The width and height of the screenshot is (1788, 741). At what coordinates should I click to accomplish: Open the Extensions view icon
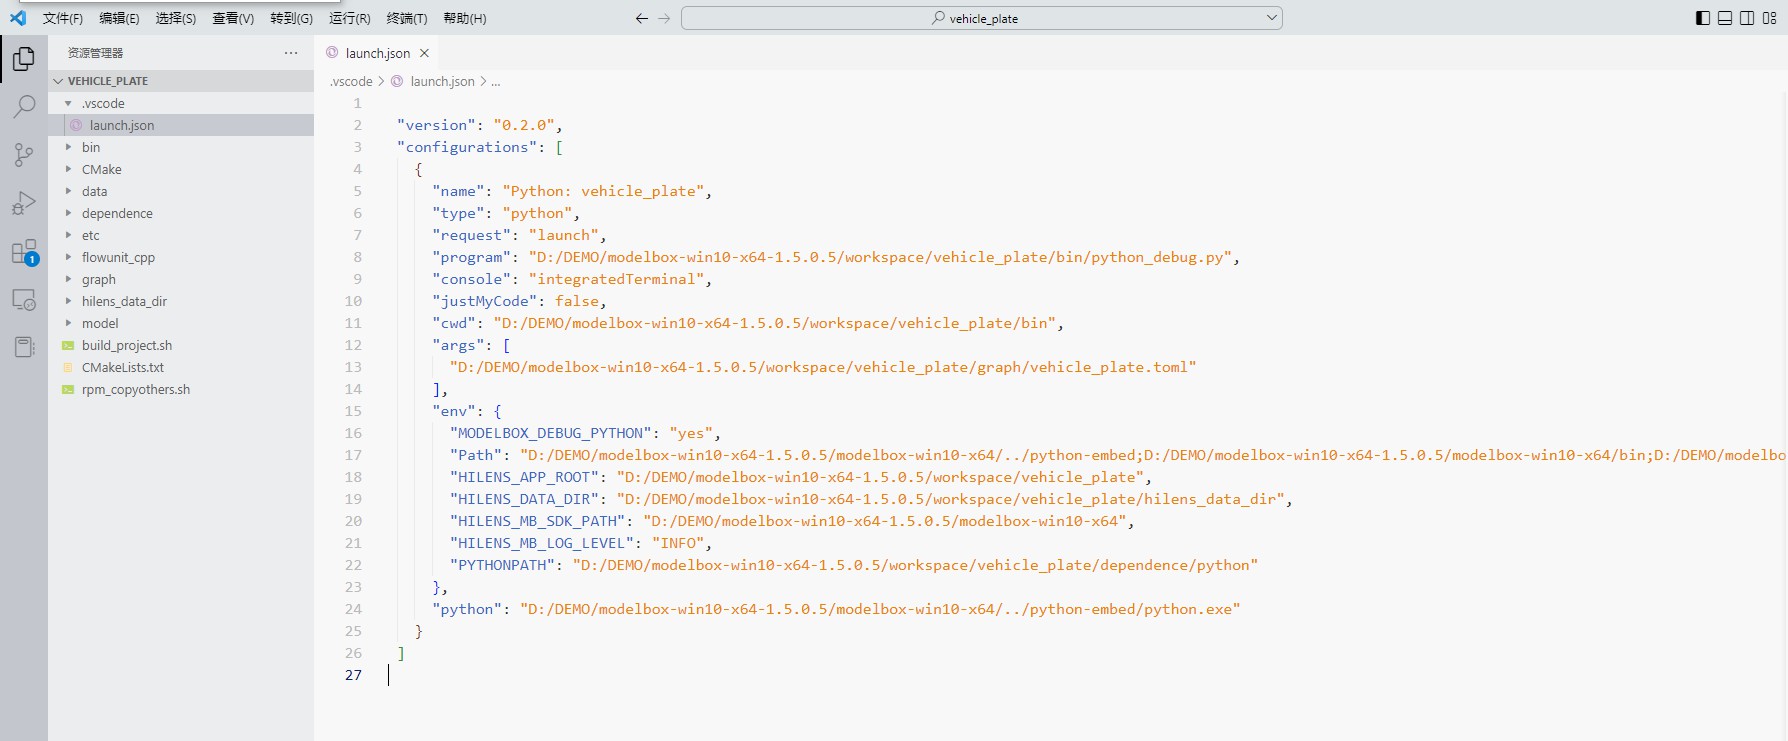(24, 252)
